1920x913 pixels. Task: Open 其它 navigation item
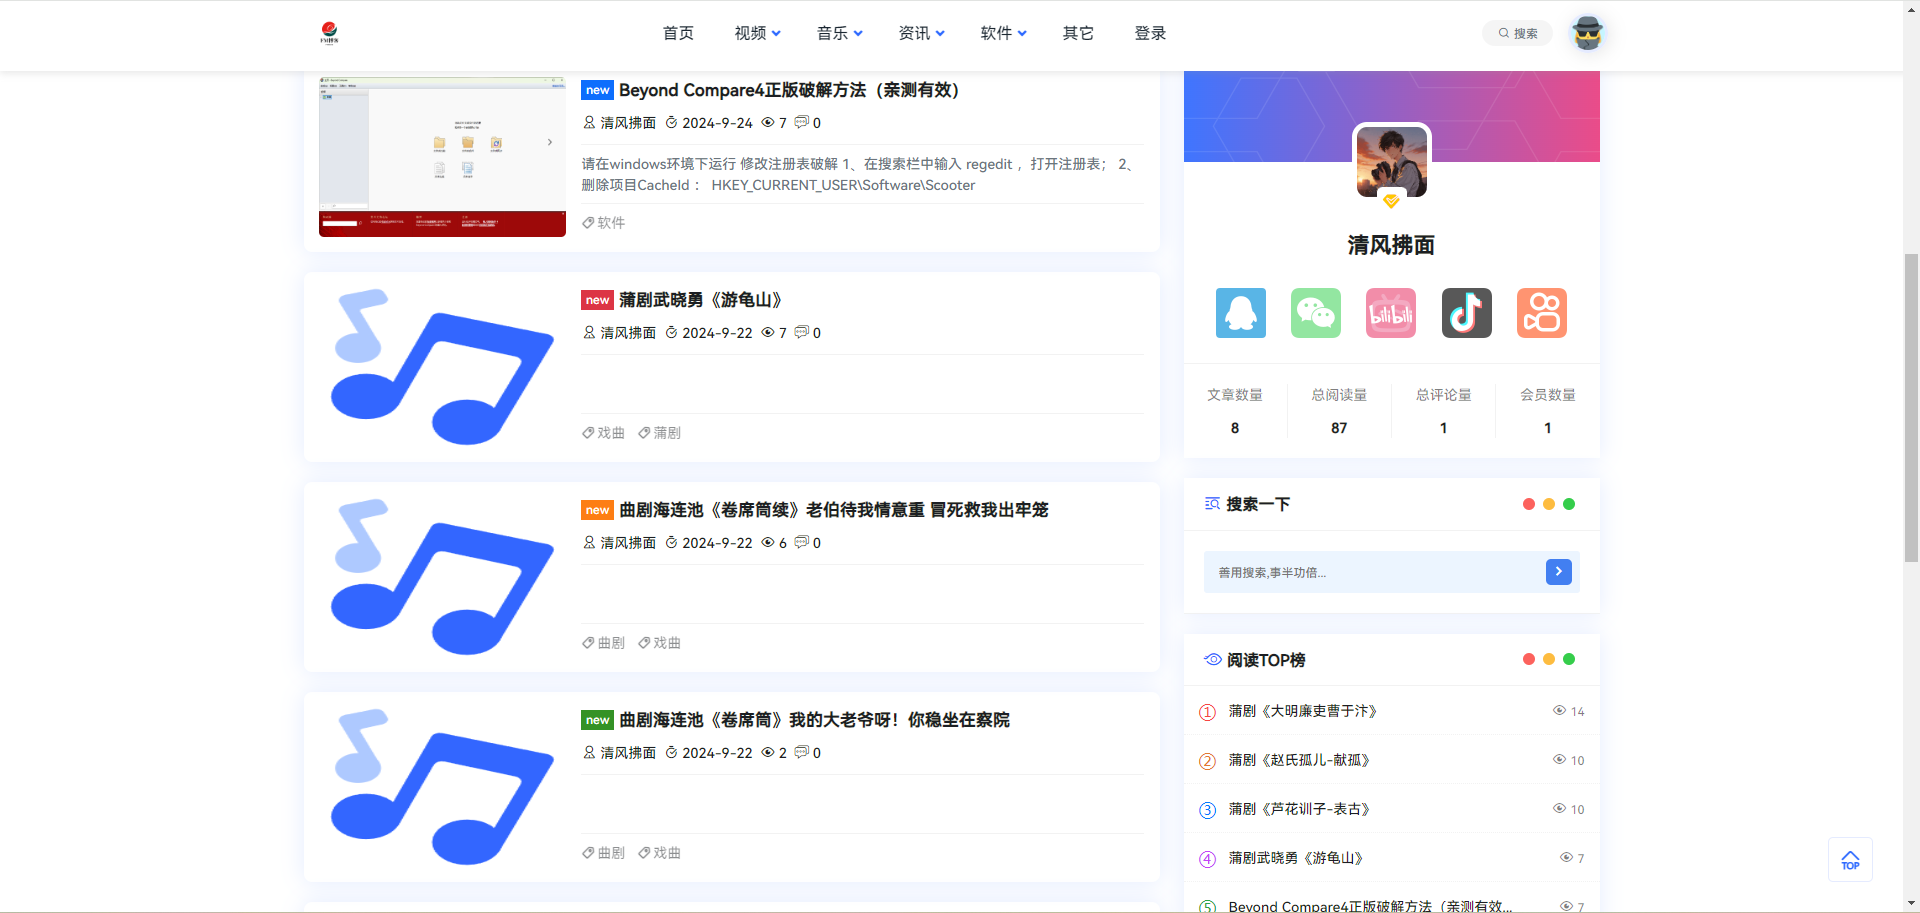click(x=1078, y=33)
